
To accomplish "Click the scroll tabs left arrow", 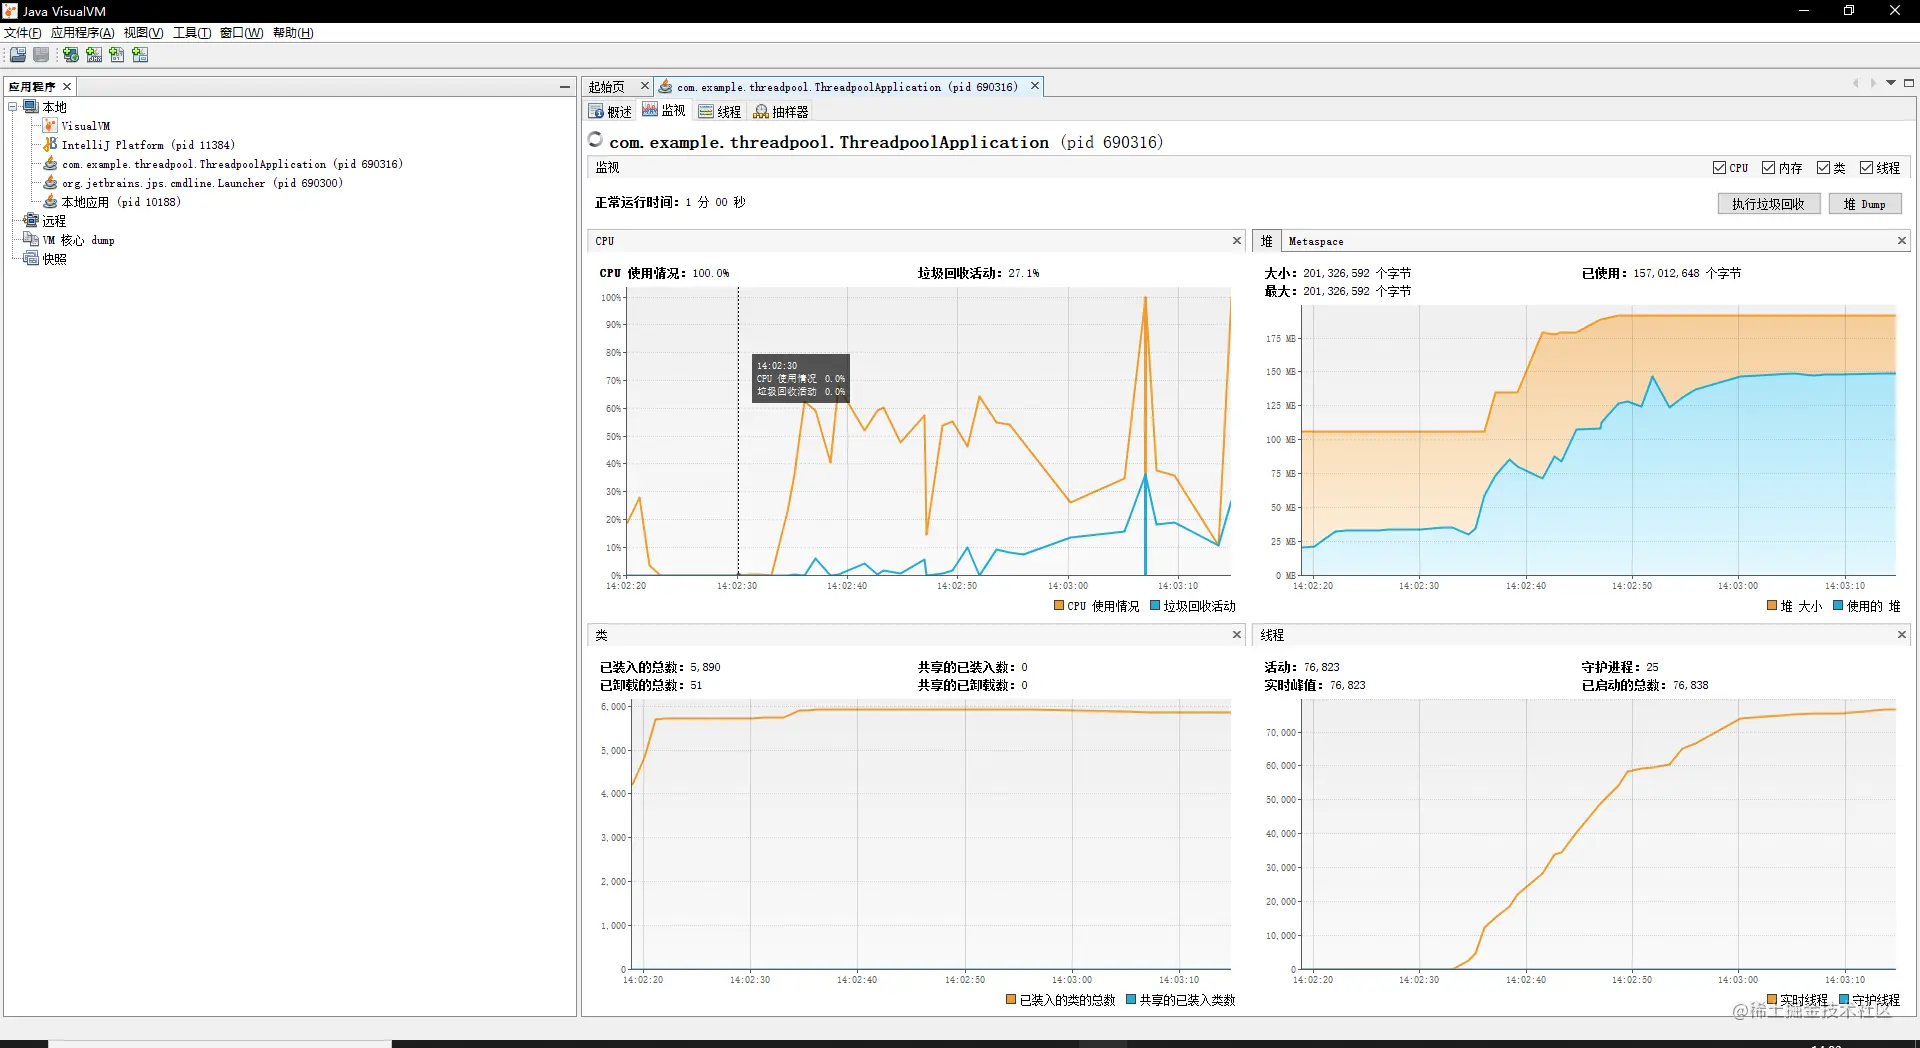I will click(x=1855, y=84).
